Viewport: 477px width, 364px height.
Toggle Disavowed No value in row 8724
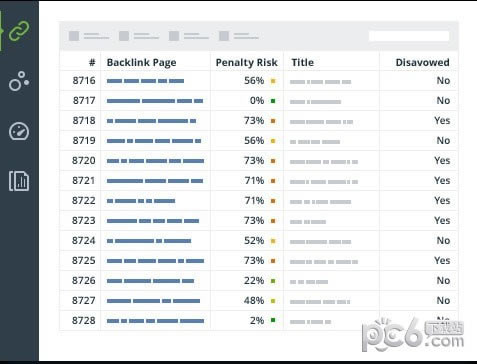(443, 240)
